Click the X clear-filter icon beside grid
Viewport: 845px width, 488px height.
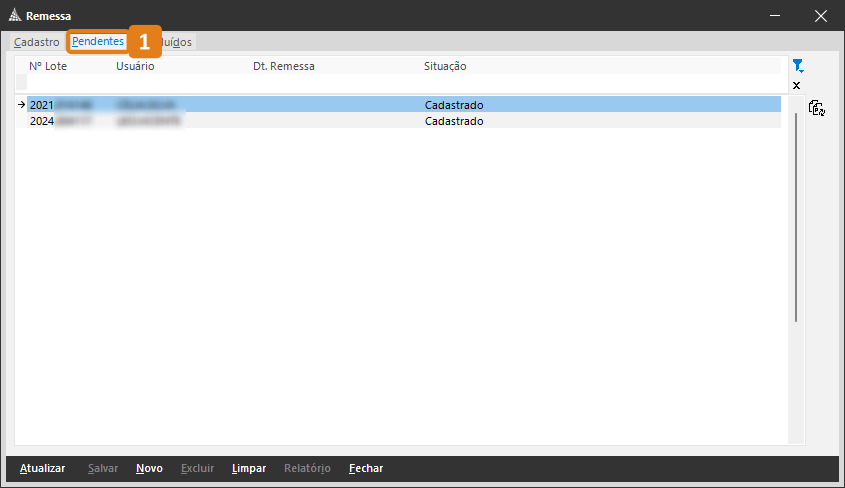pyautogui.click(x=796, y=86)
